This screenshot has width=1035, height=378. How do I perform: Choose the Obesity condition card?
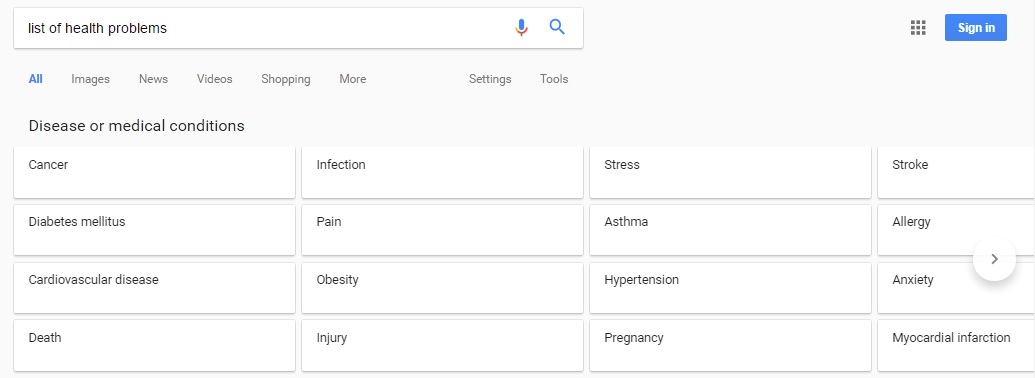point(442,288)
